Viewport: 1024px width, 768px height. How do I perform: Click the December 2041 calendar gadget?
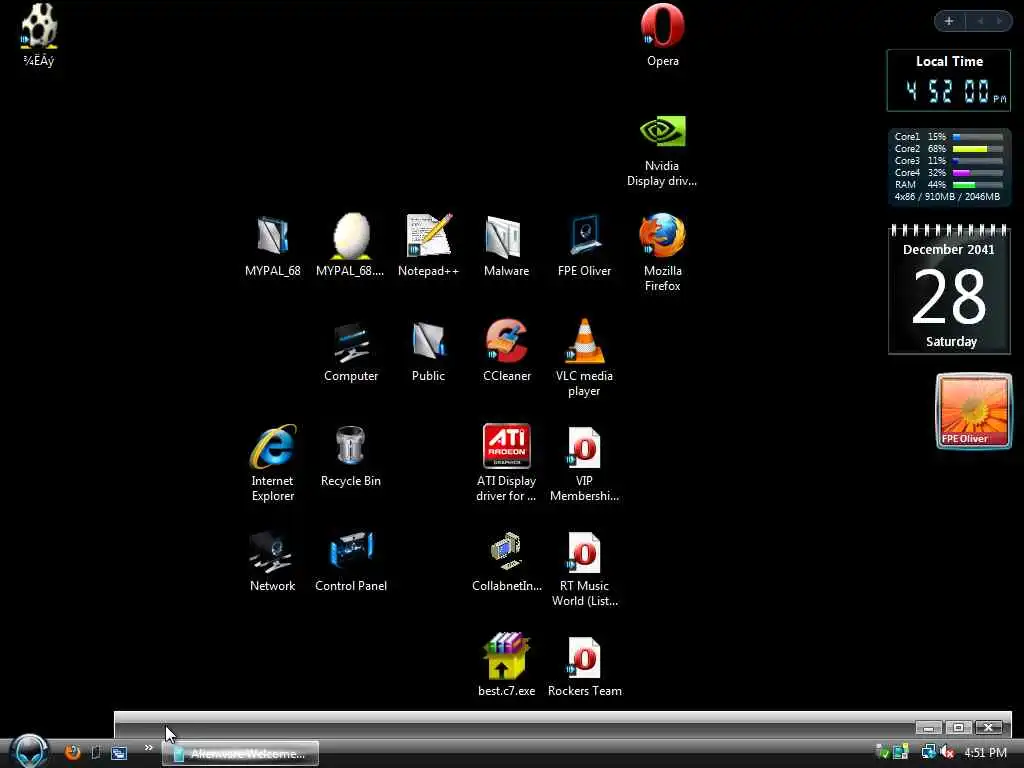click(x=950, y=289)
